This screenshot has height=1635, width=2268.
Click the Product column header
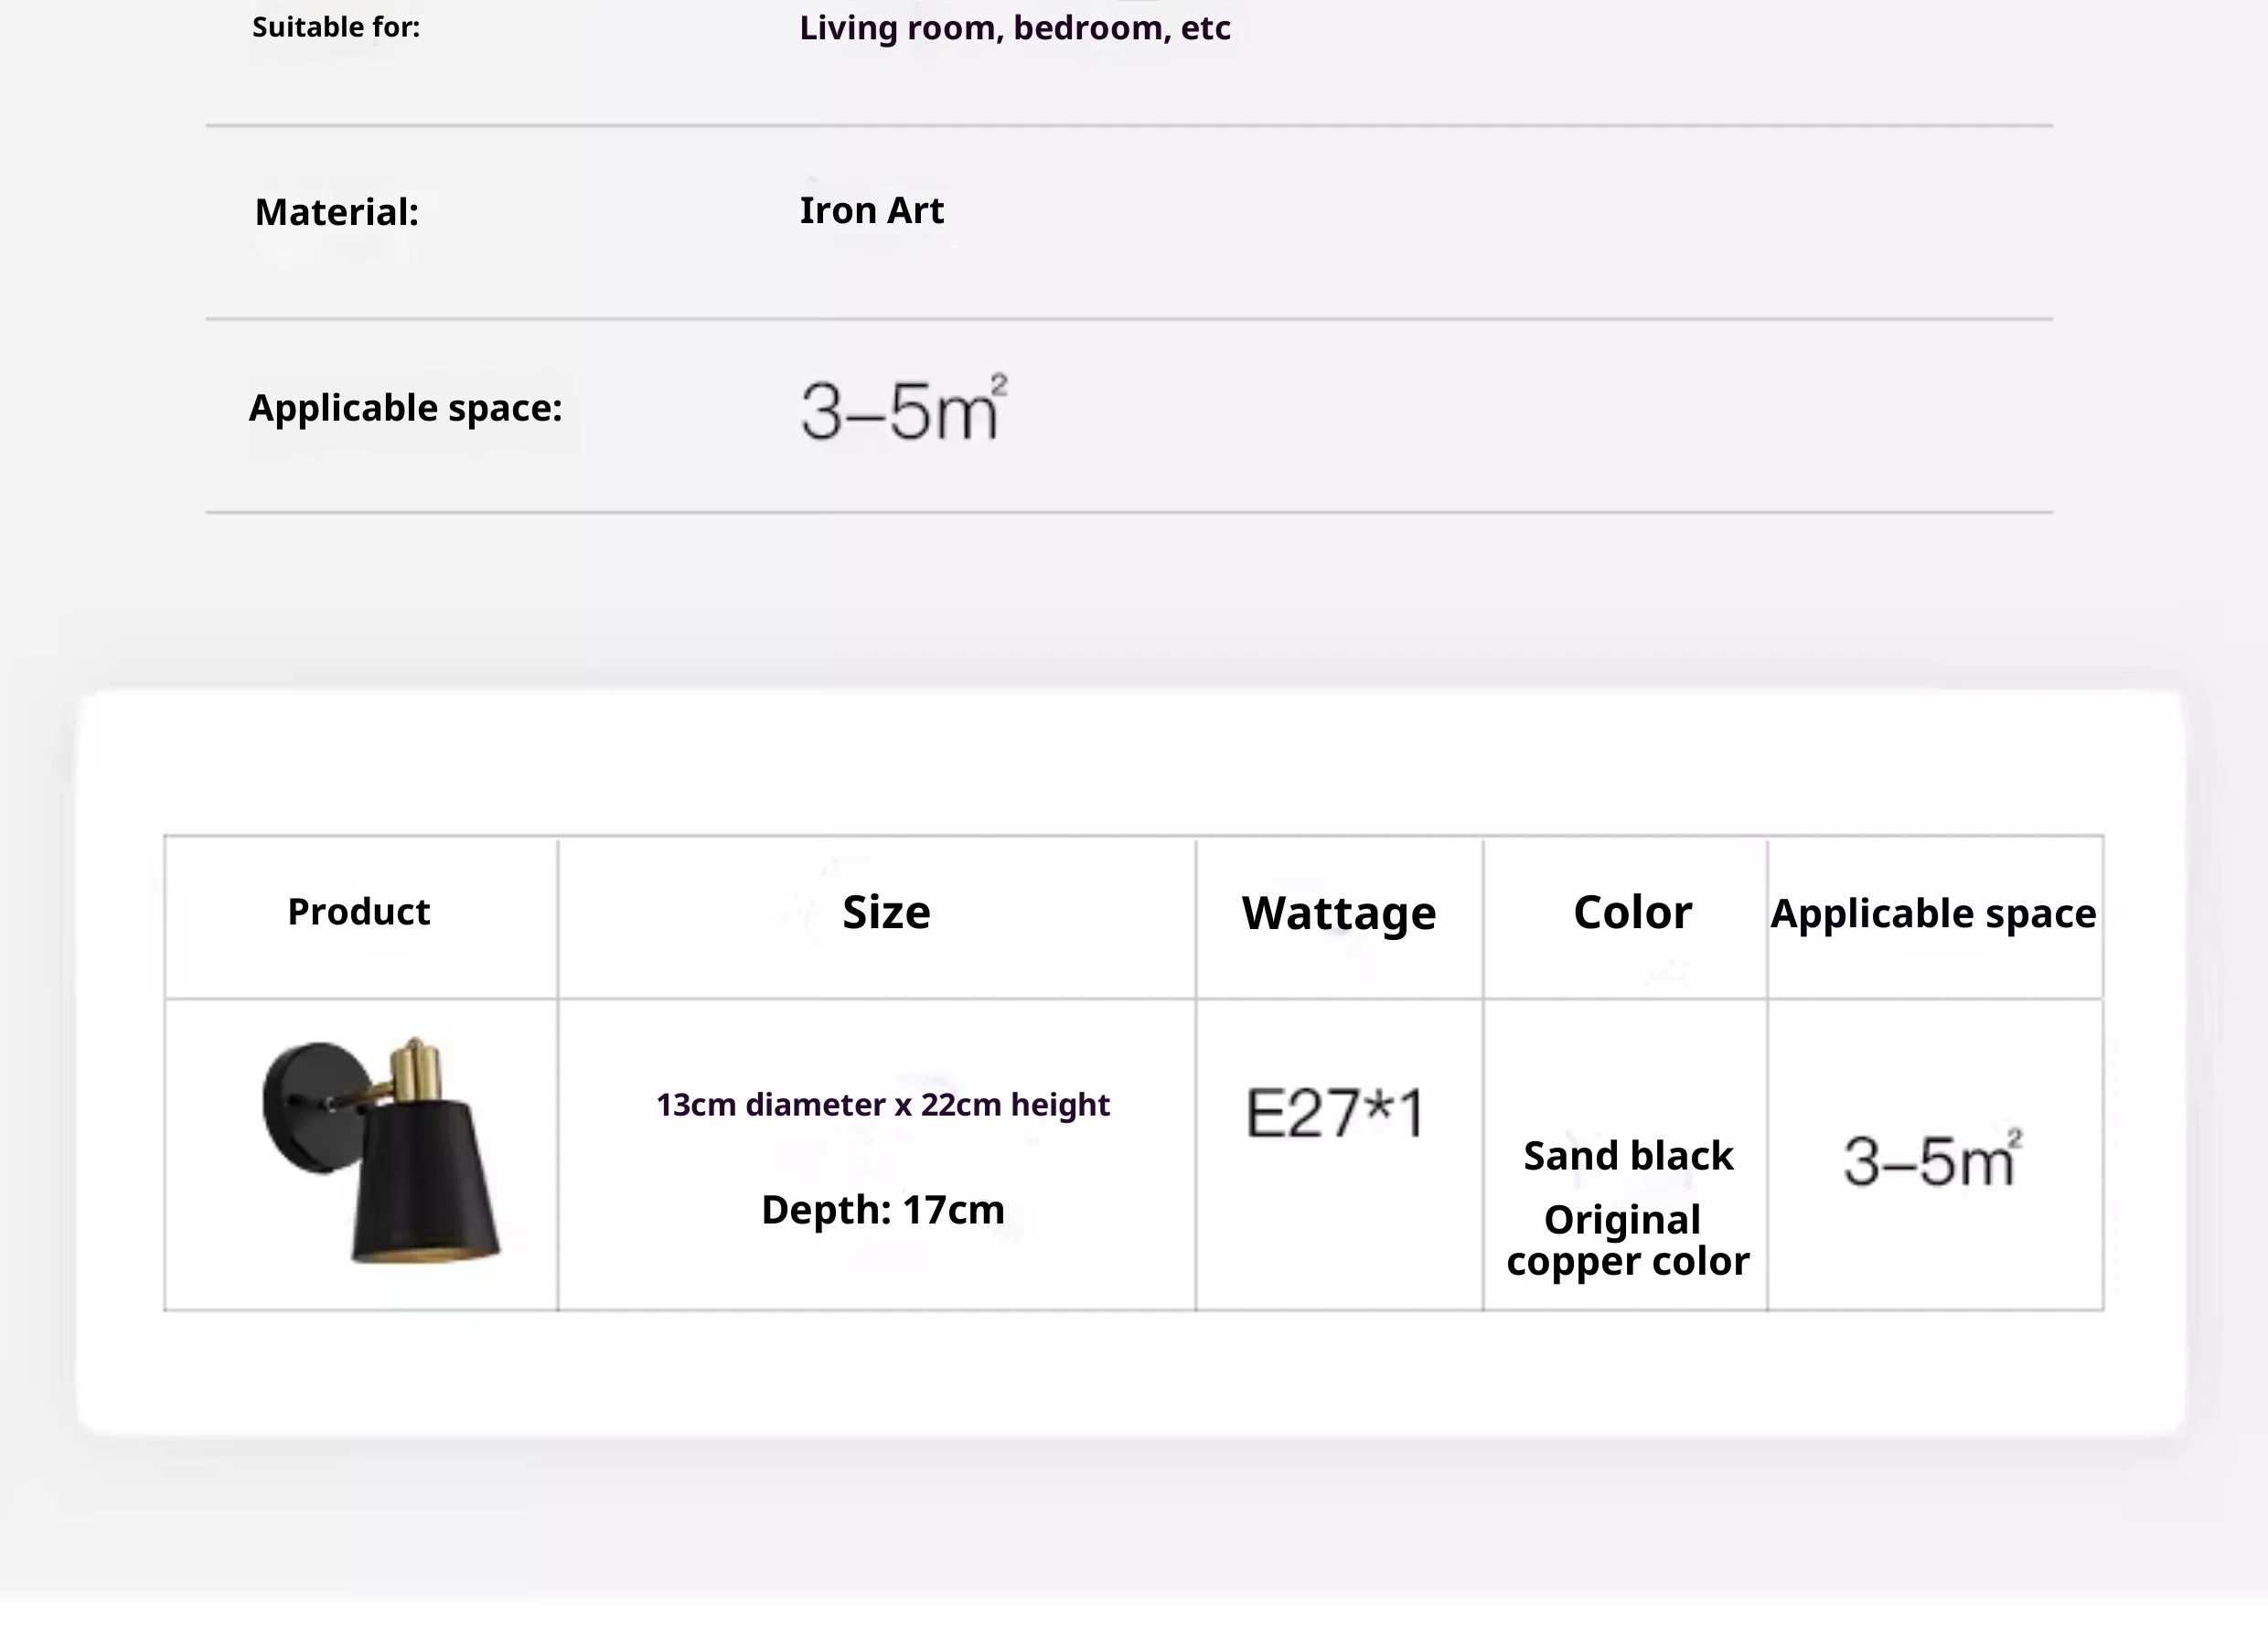[358, 912]
